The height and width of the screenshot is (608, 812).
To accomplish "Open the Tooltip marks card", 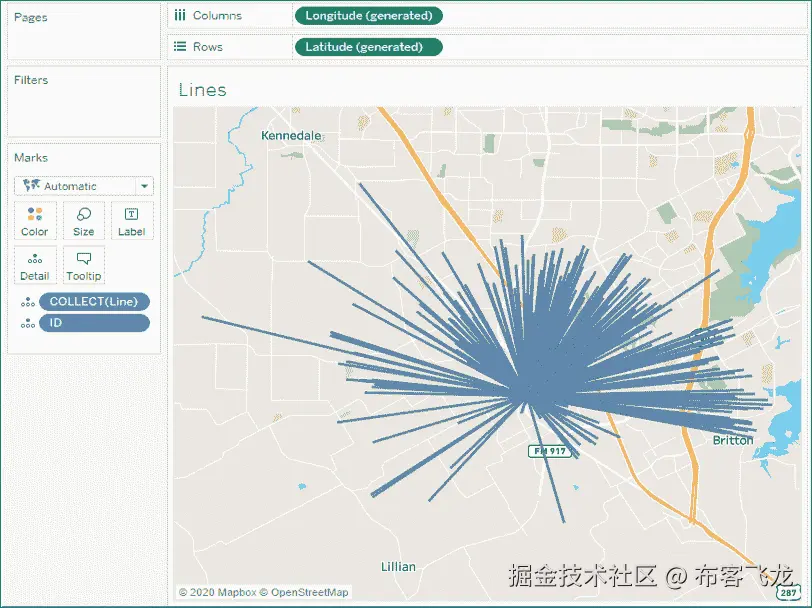I will pos(83,265).
